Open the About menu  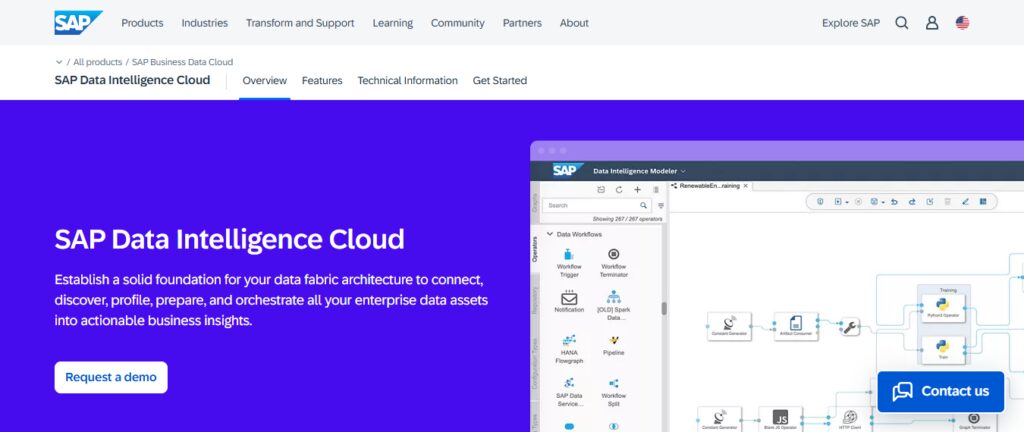[574, 23]
